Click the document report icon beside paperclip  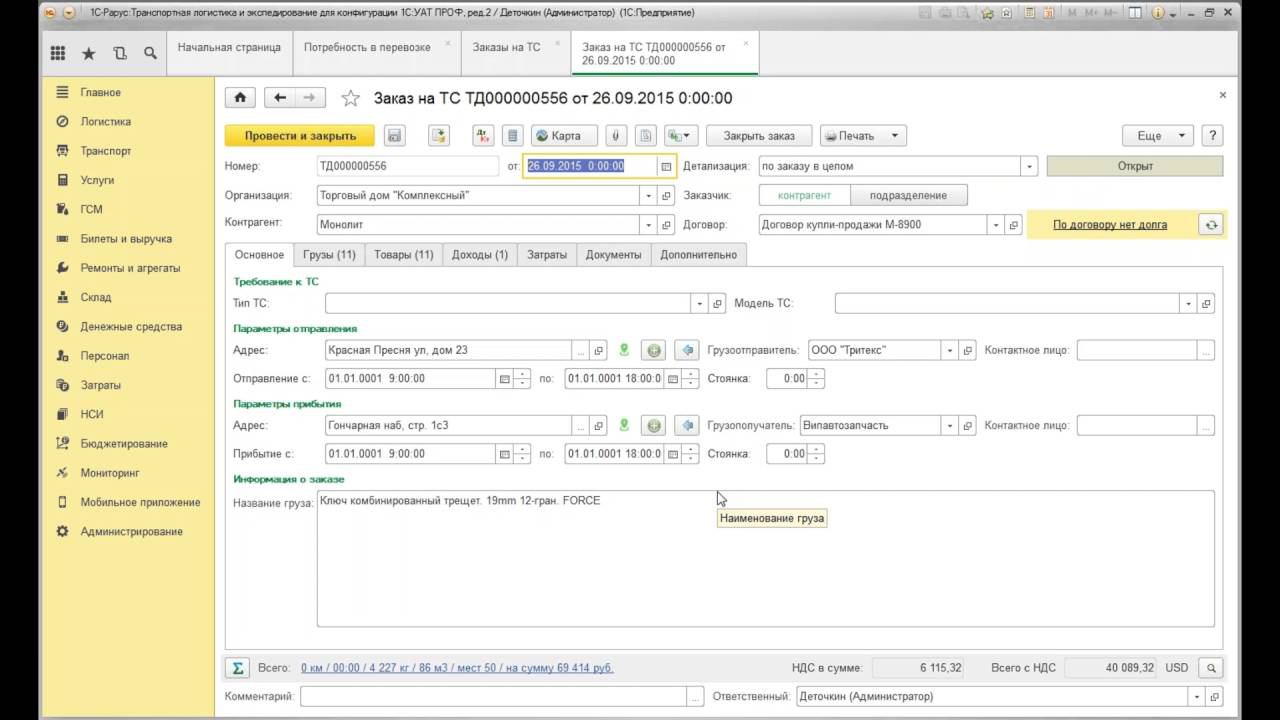coord(646,136)
